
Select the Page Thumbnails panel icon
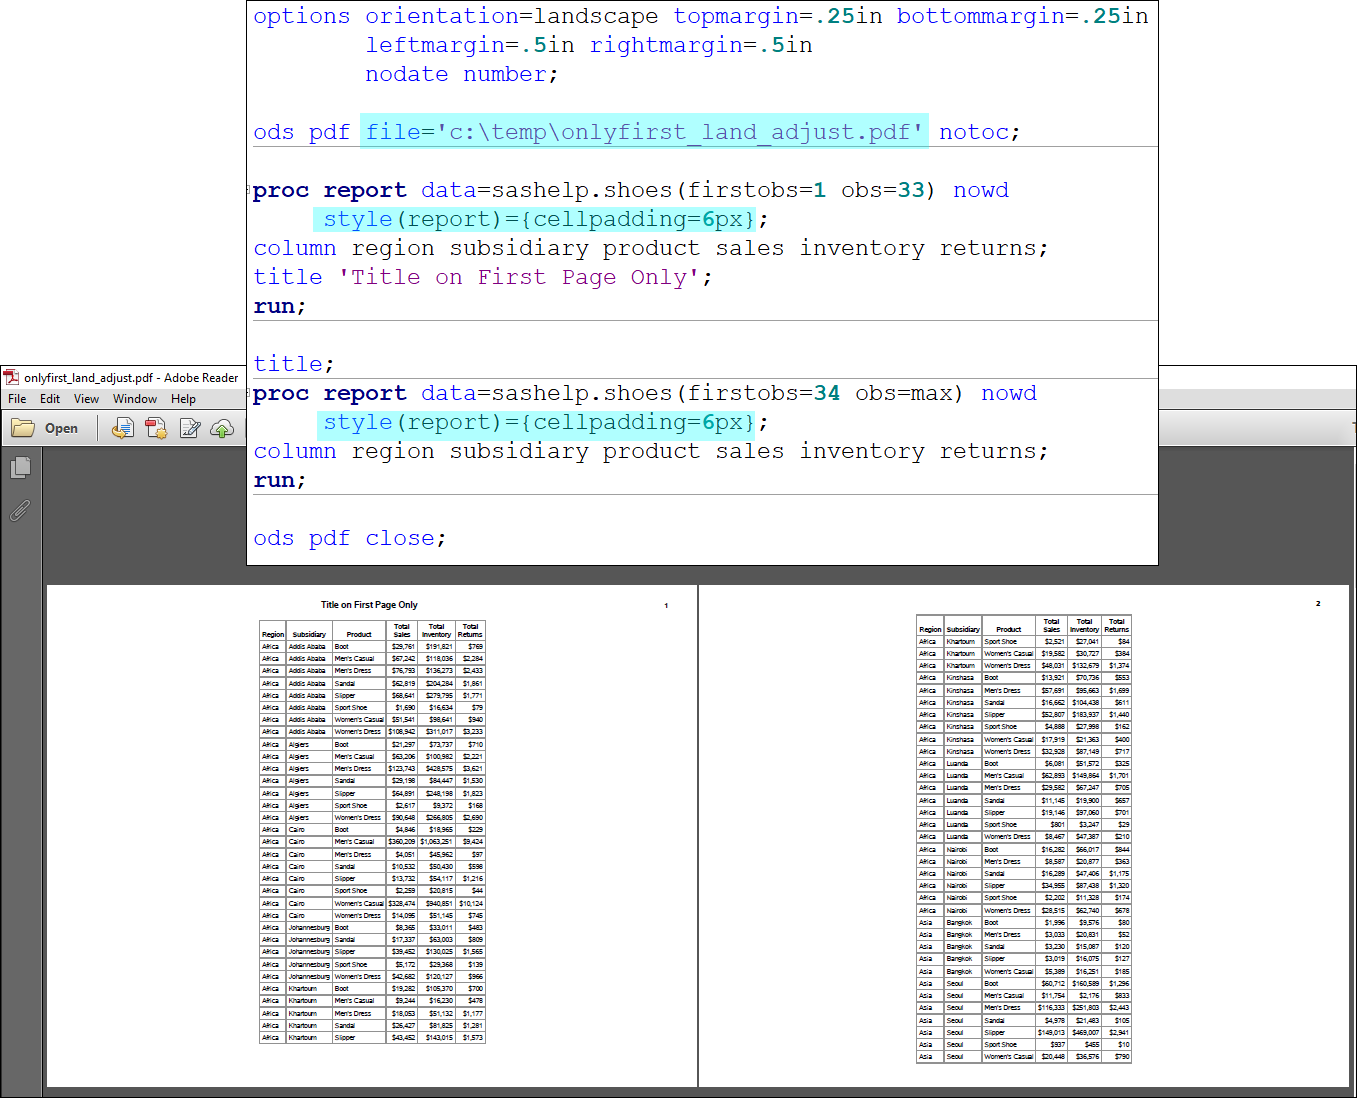(x=20, y=467)
